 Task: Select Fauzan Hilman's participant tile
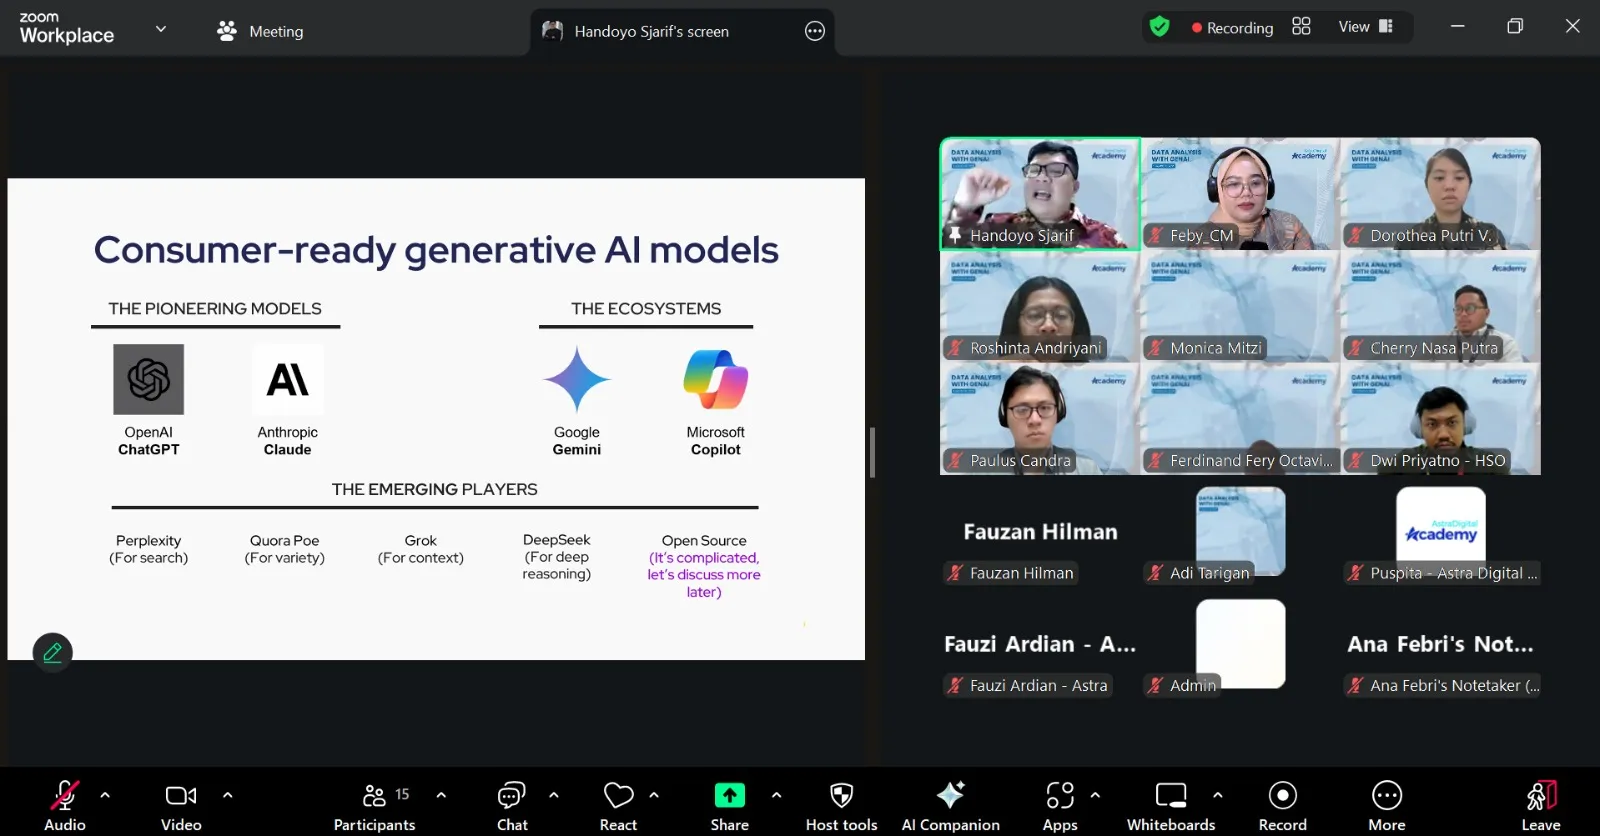[1040, 532]
